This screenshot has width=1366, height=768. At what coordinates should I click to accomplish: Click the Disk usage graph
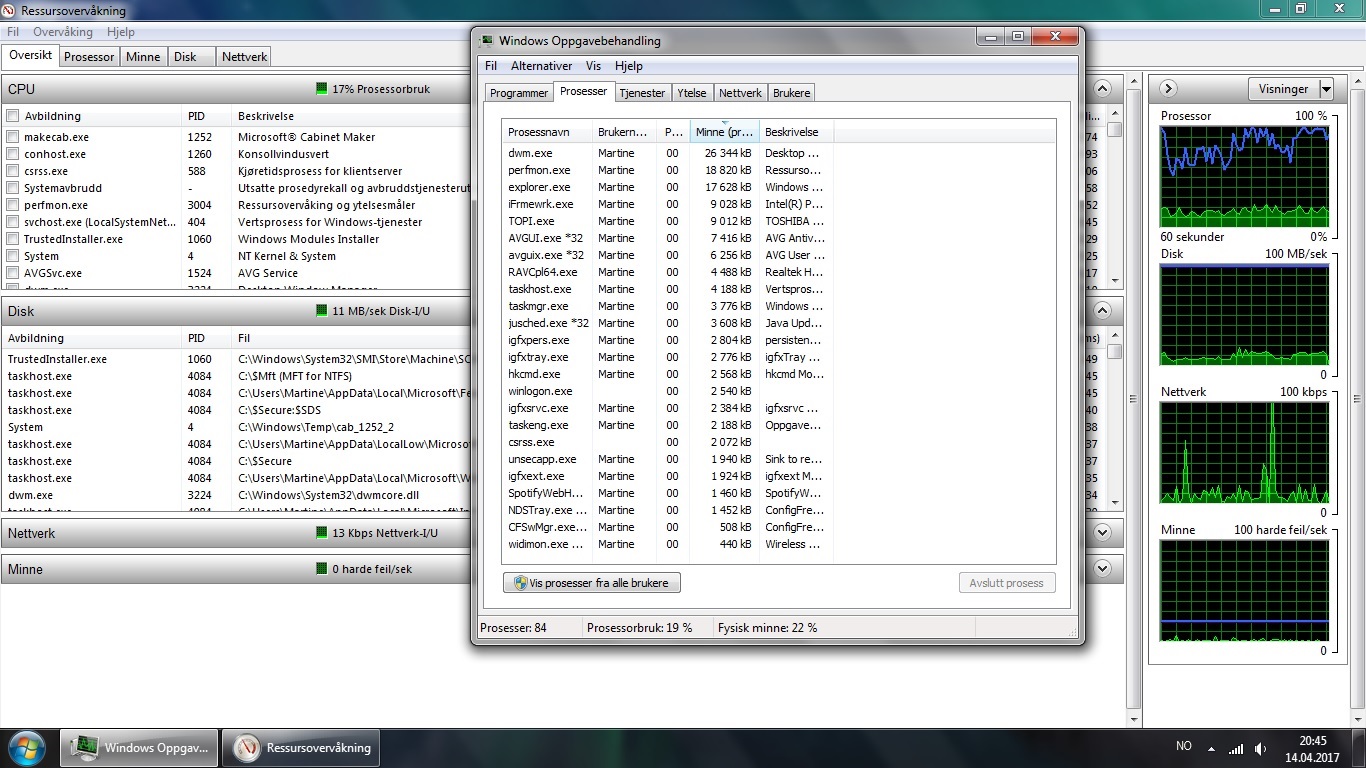click(x=1245, y=314)
